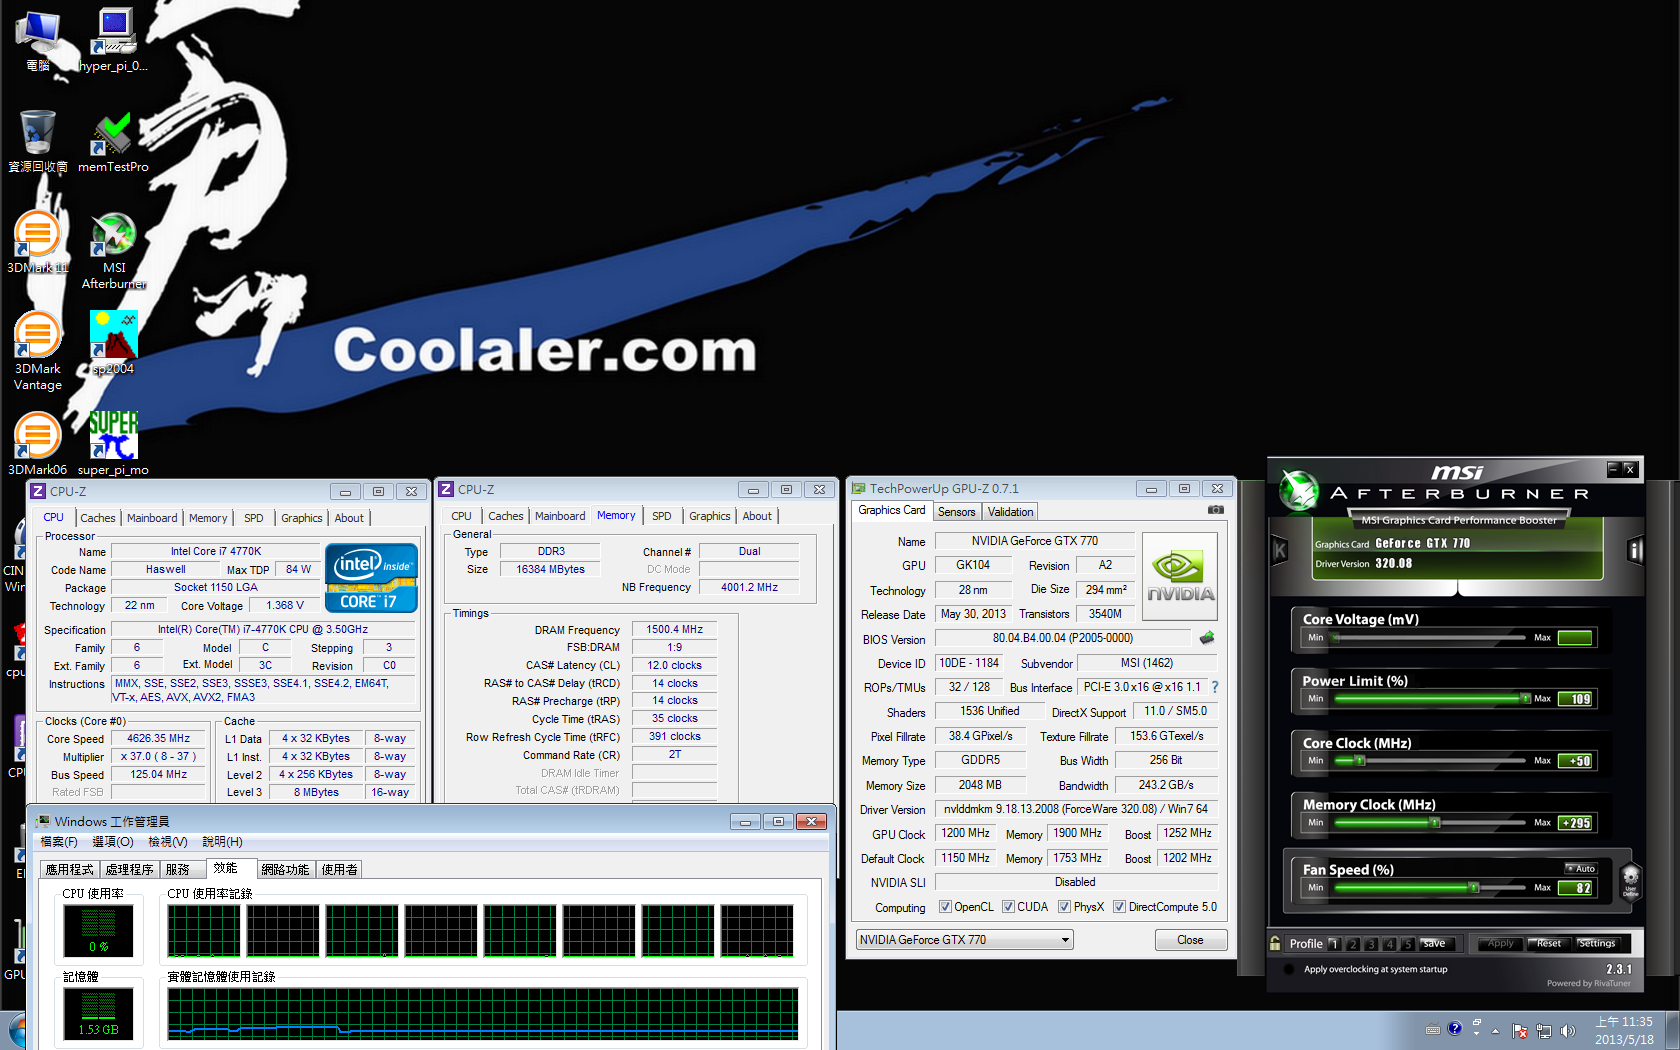The image size is (1680, 1050).
Task: Click the taskbar clock showing 11:35
Action: [1624, 1031]
